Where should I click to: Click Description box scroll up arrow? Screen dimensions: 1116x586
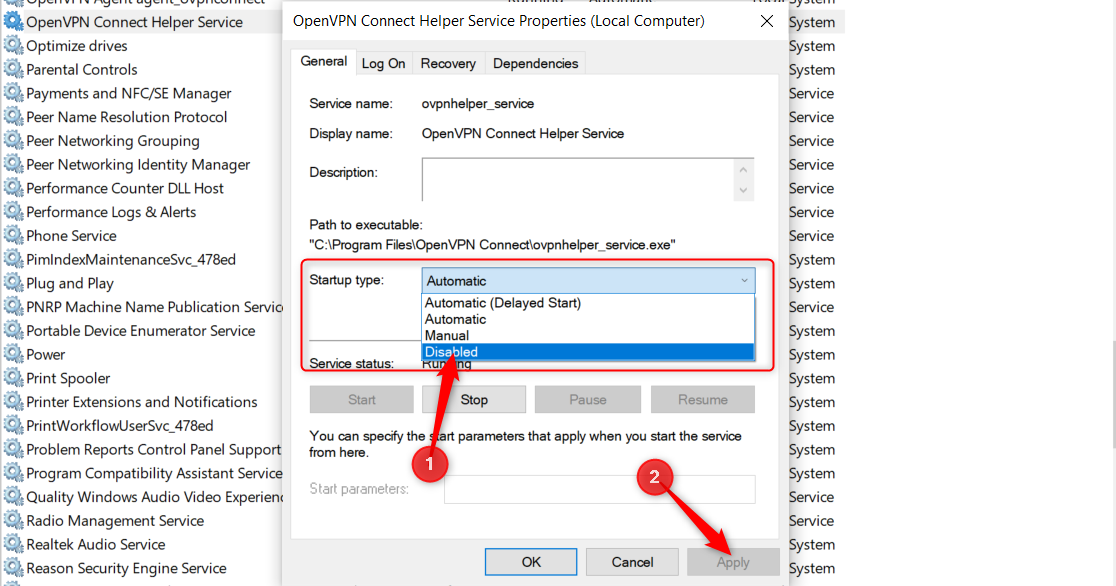[x=743, y=169]
